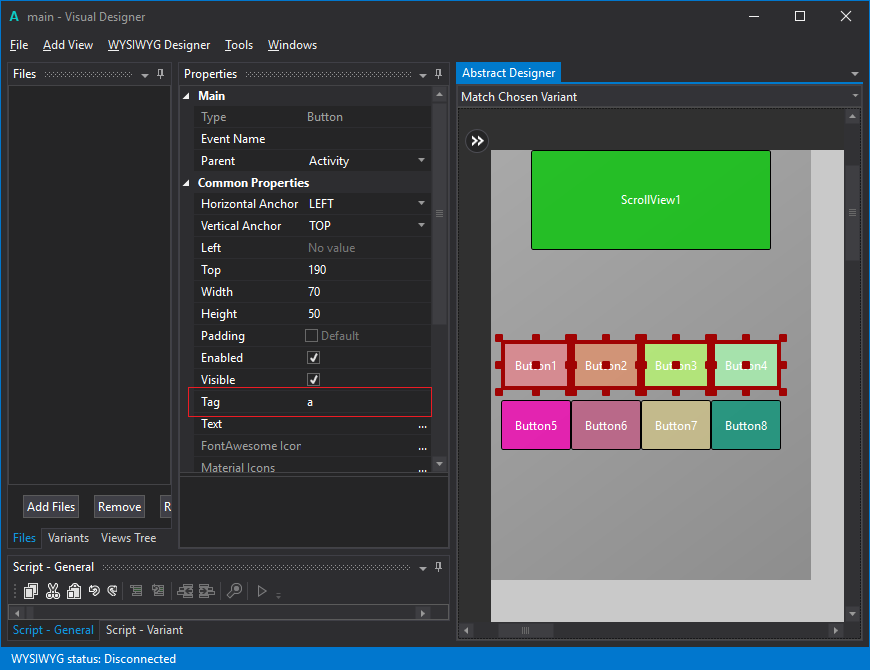Click the Add Files button
The width and height of the screenshot is (870, 670).
51,506
